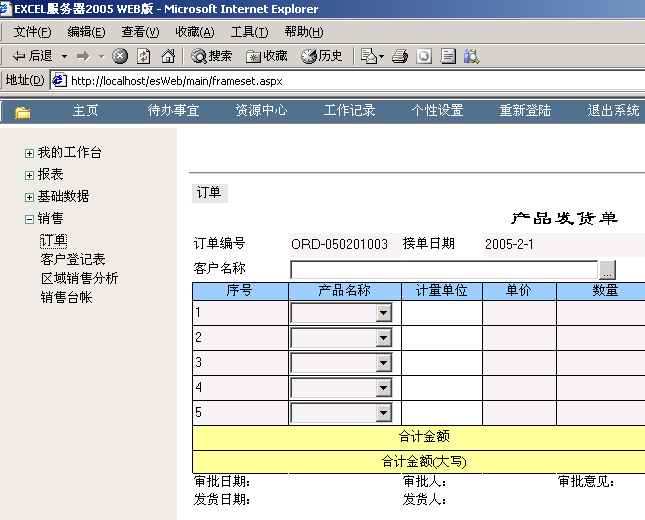This screenshot has height=520, width=645.
Task: Open product name dropdown in row 1
Action: coord(383,313)
